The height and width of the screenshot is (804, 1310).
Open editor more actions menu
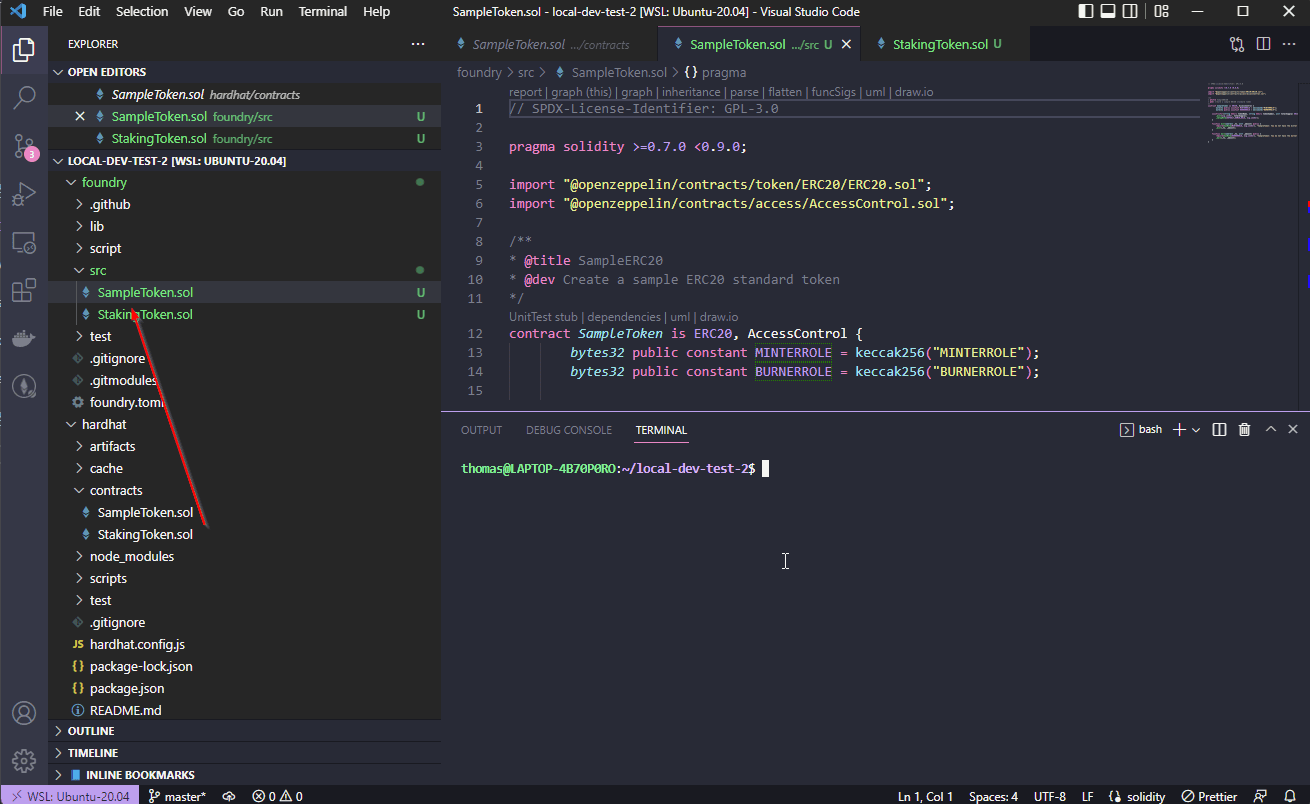pos(1289,44)
